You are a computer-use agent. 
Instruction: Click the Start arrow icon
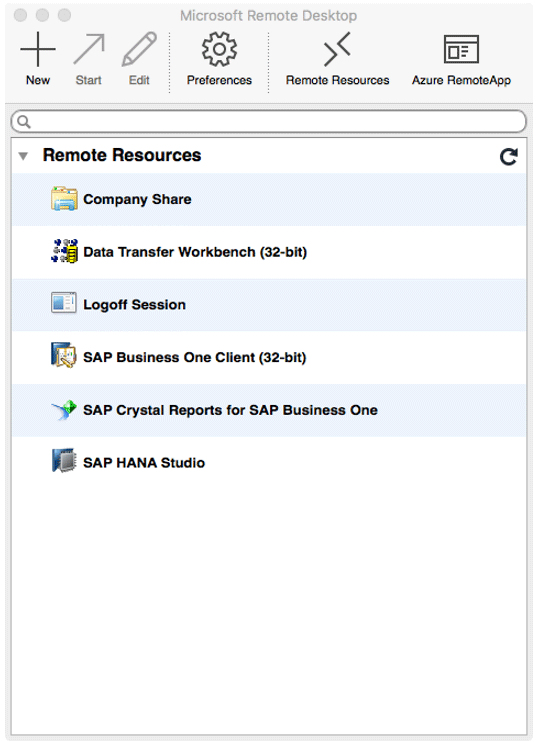89,49
